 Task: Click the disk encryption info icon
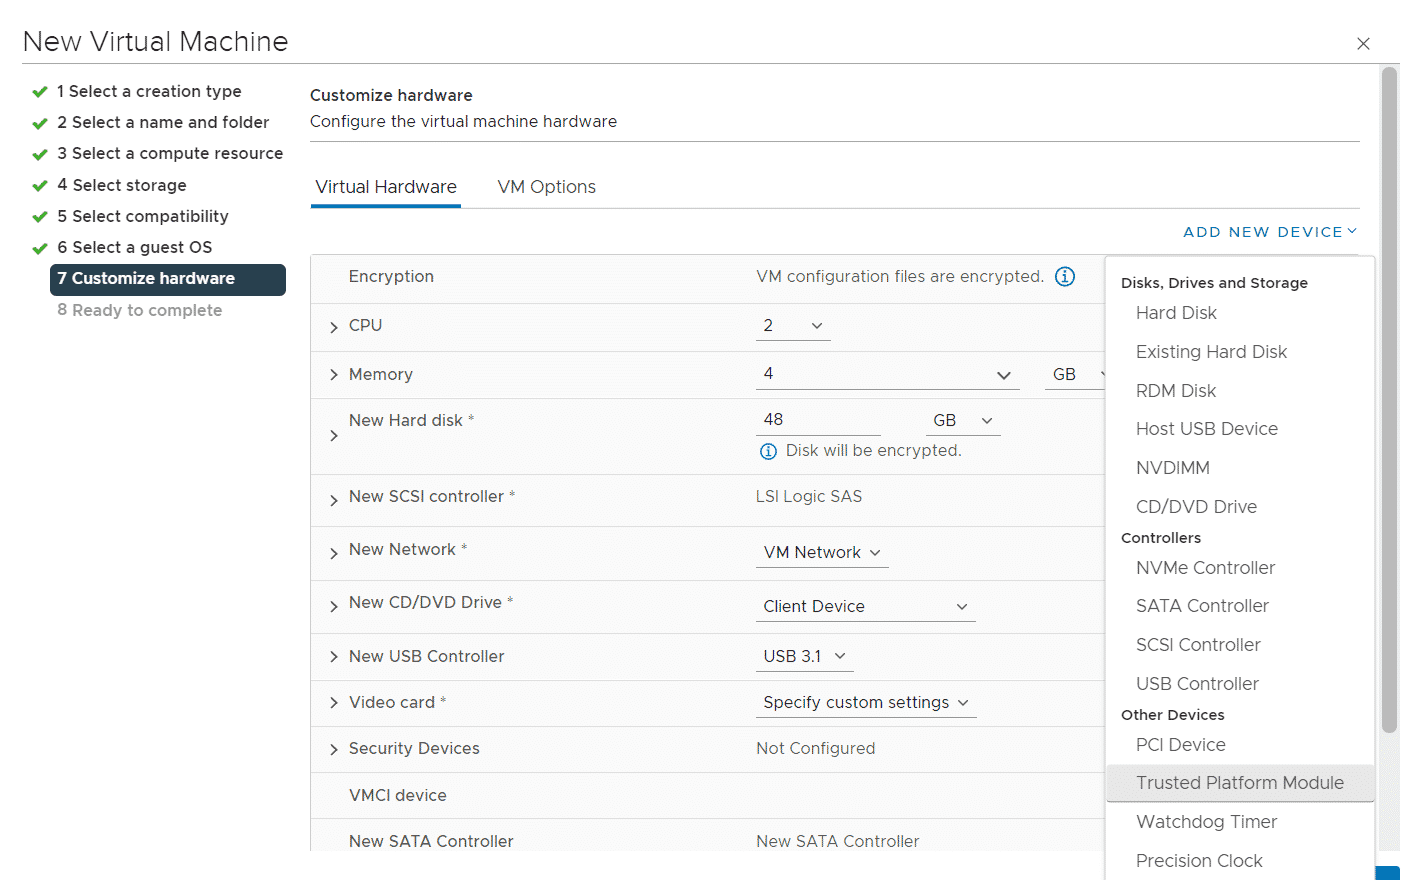click(768, 451)
